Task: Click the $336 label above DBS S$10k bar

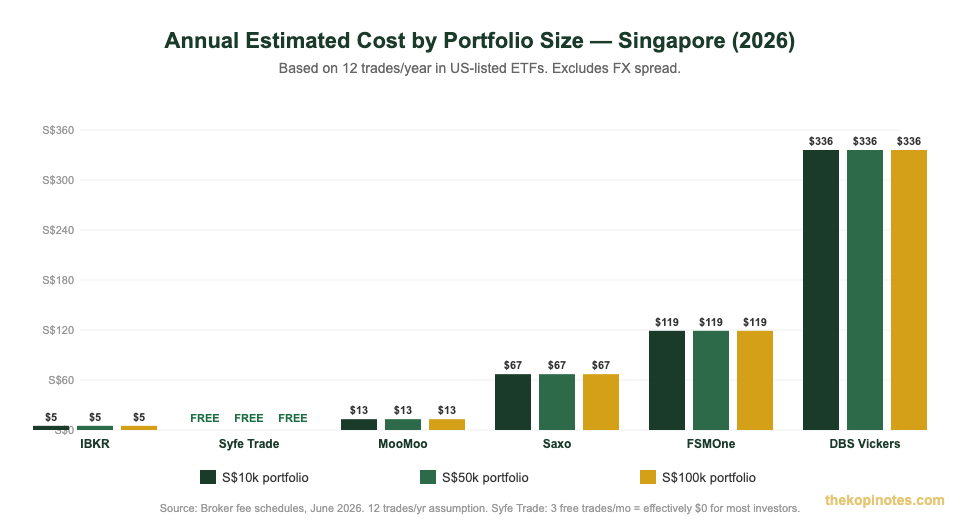Action: pos(821,141)
